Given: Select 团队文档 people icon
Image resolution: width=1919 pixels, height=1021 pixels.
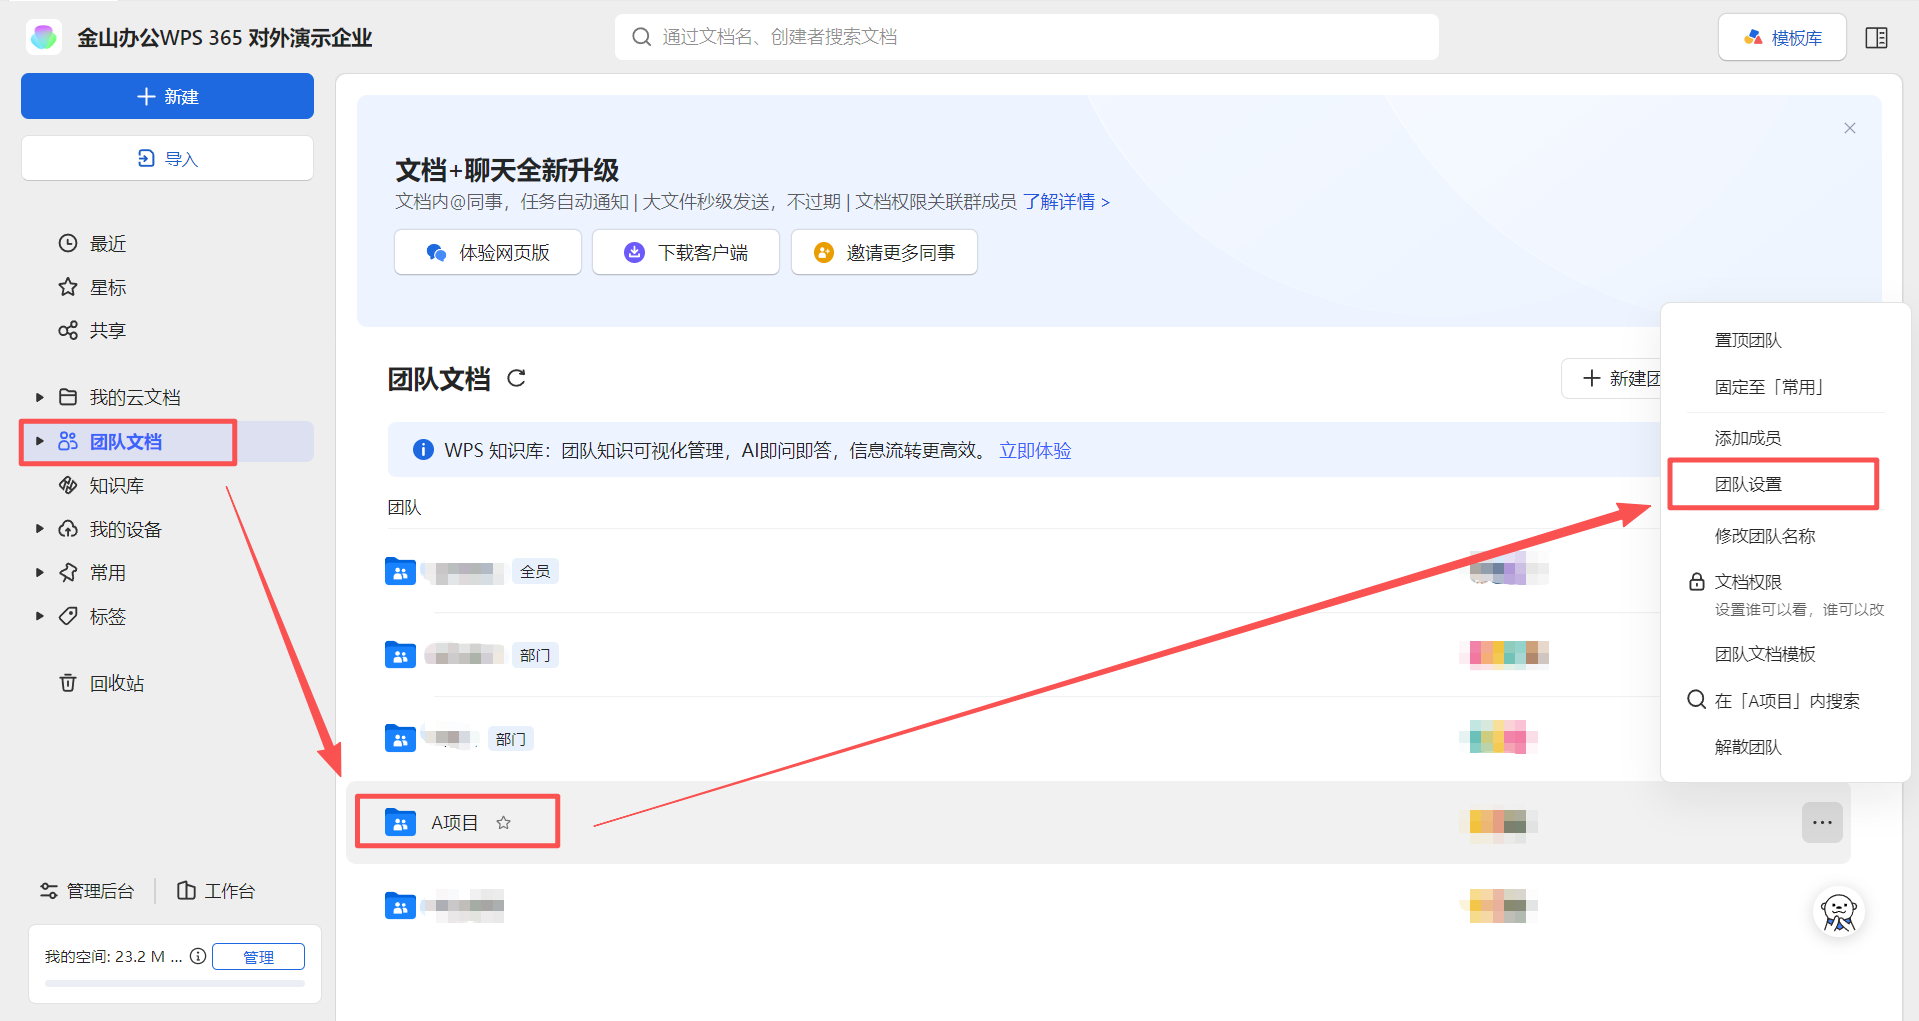Looking at the screenshot, I should coord(68,441).
